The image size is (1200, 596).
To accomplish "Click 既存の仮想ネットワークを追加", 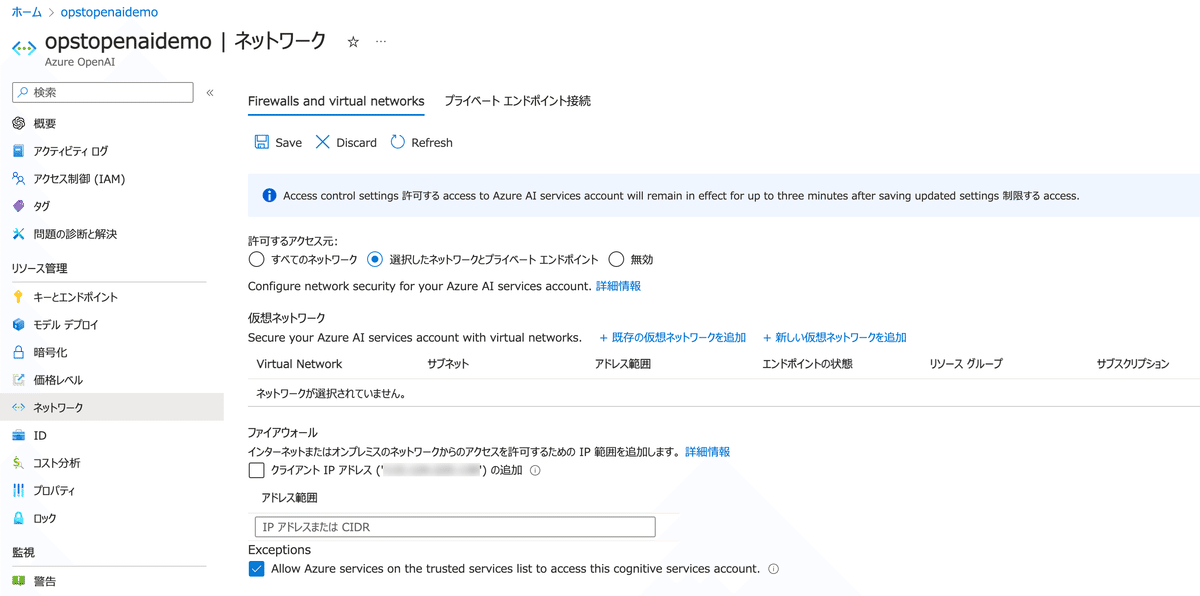I will [672, 338].
